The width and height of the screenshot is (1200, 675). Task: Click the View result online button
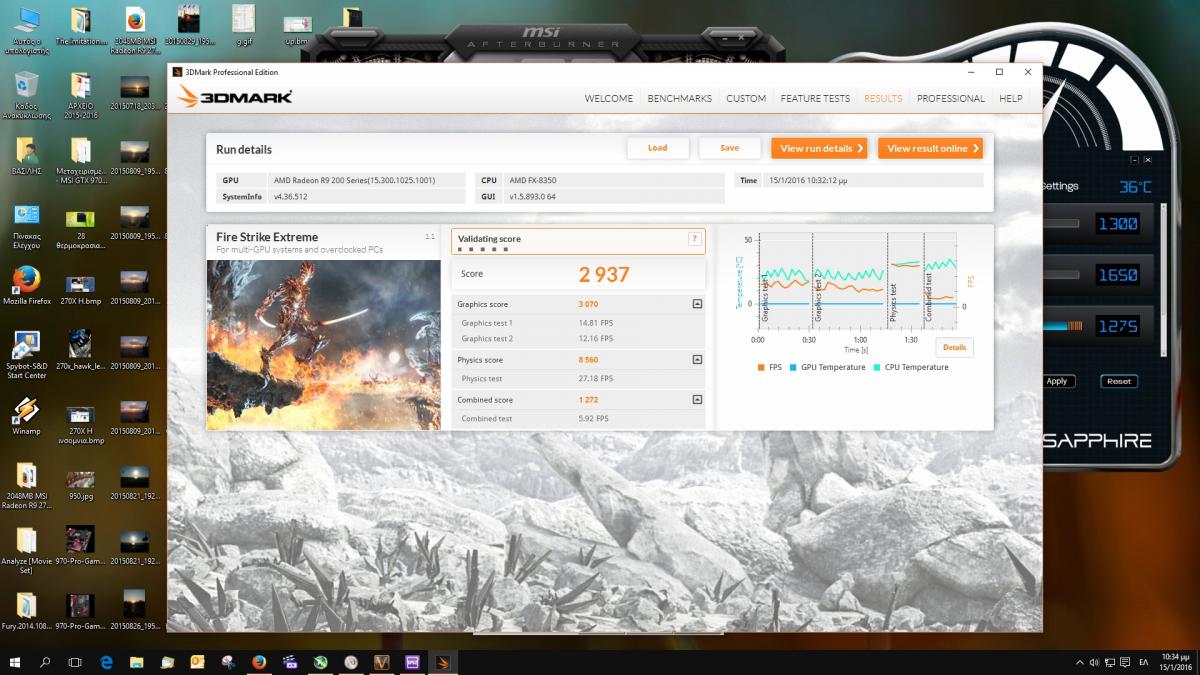930,148
